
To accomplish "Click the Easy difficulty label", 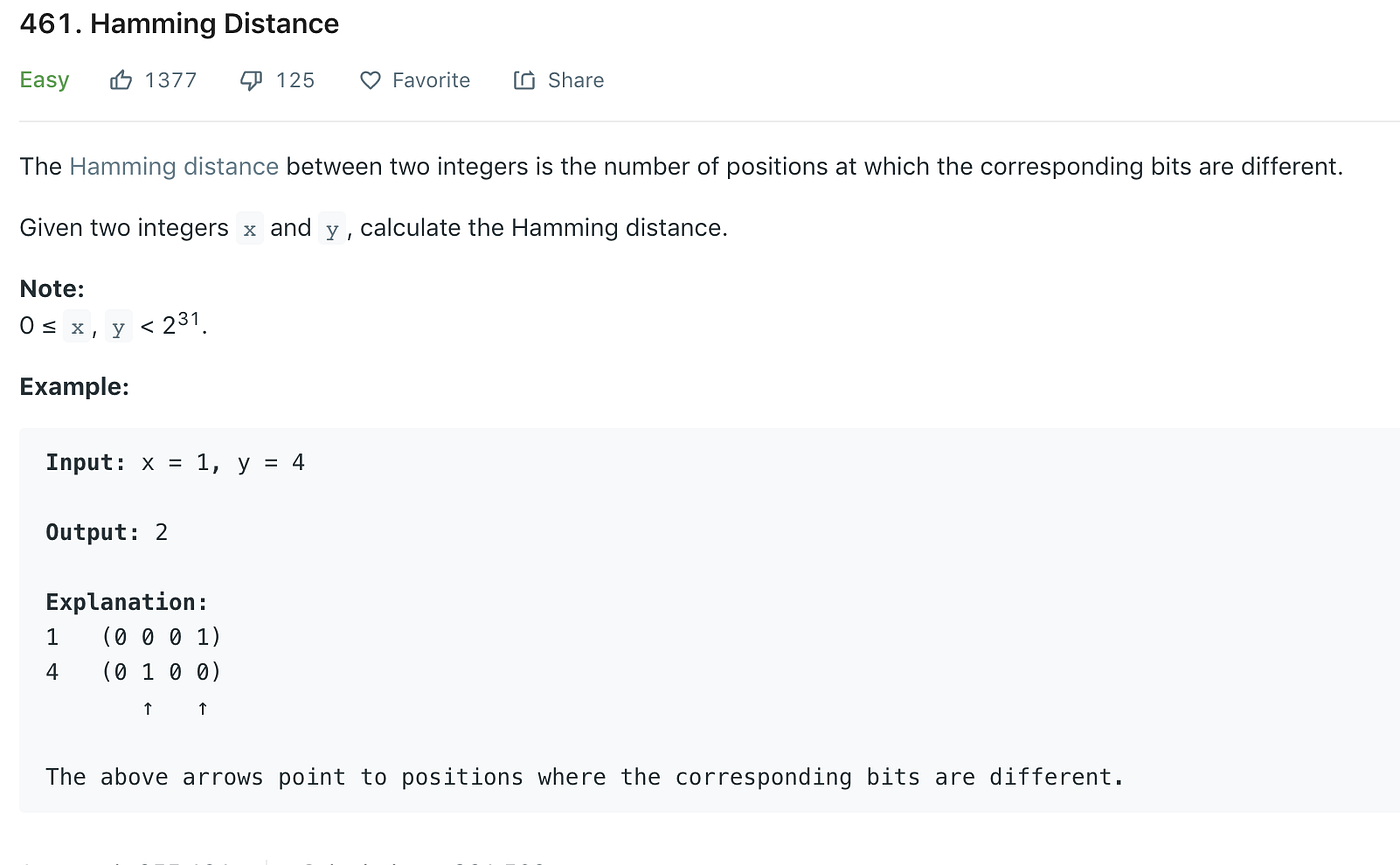I will pos(44,80).
